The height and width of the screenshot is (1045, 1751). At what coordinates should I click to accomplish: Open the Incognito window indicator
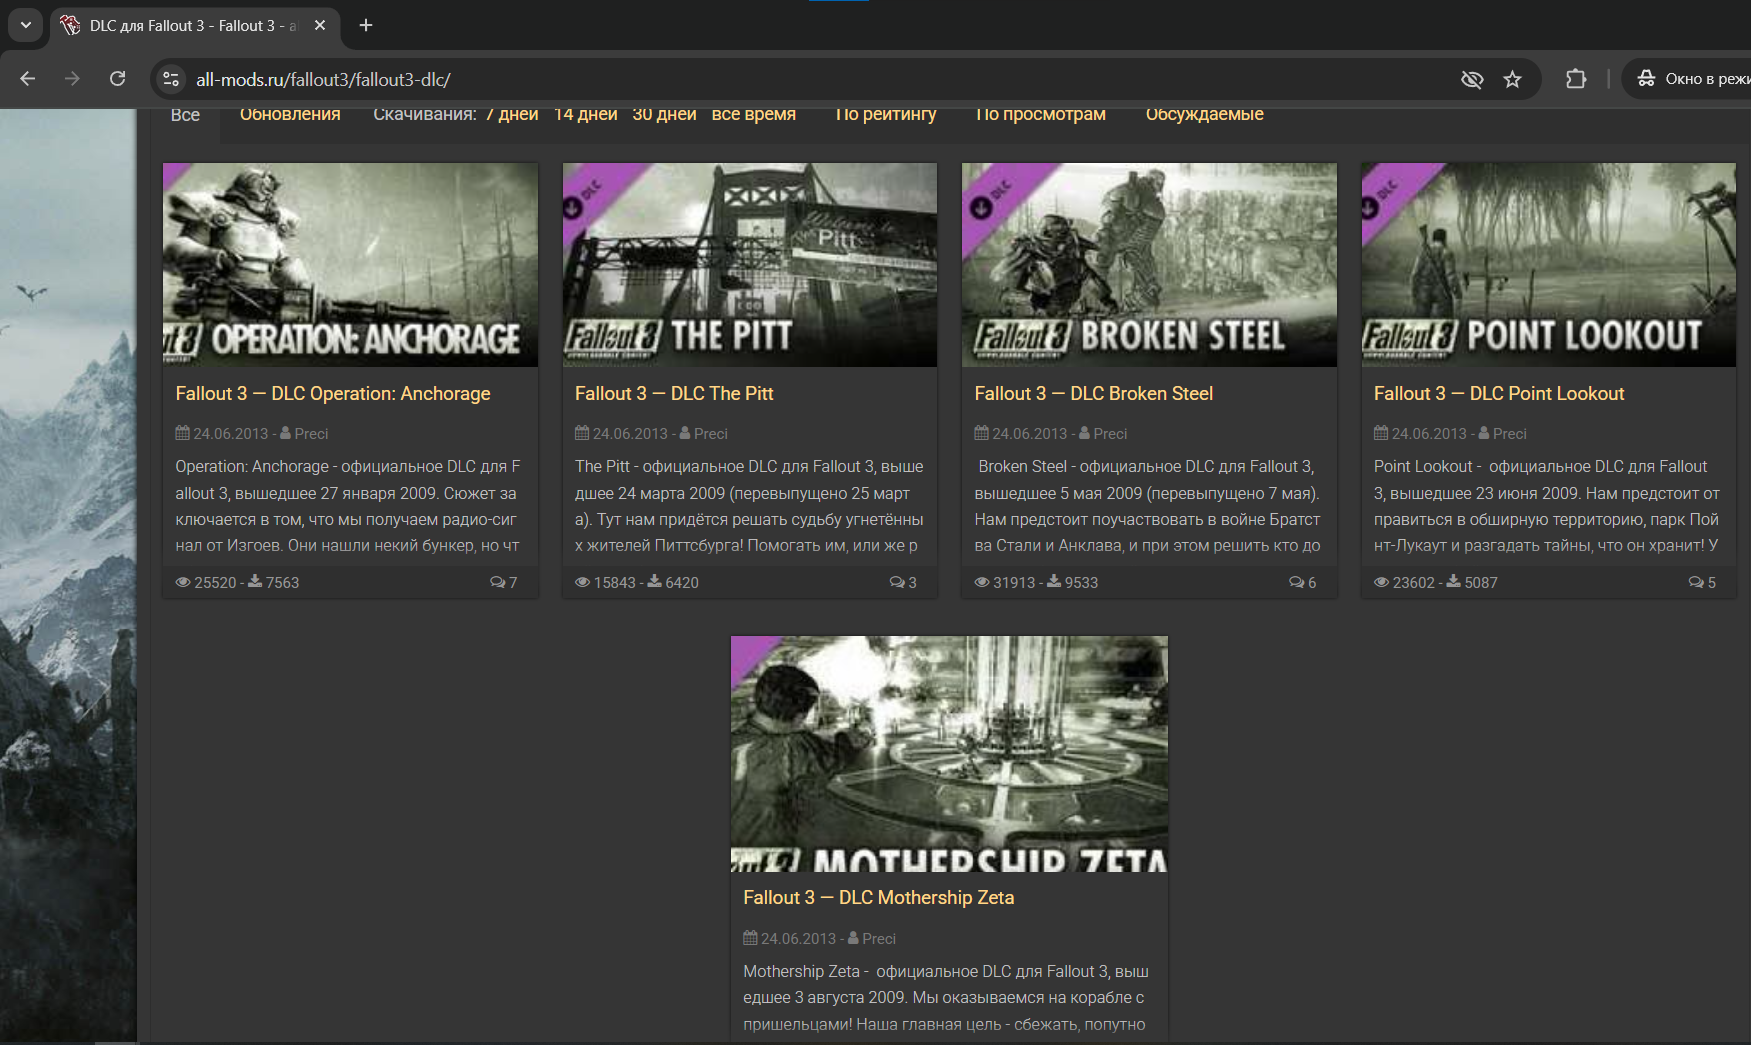coord(1690,79)
